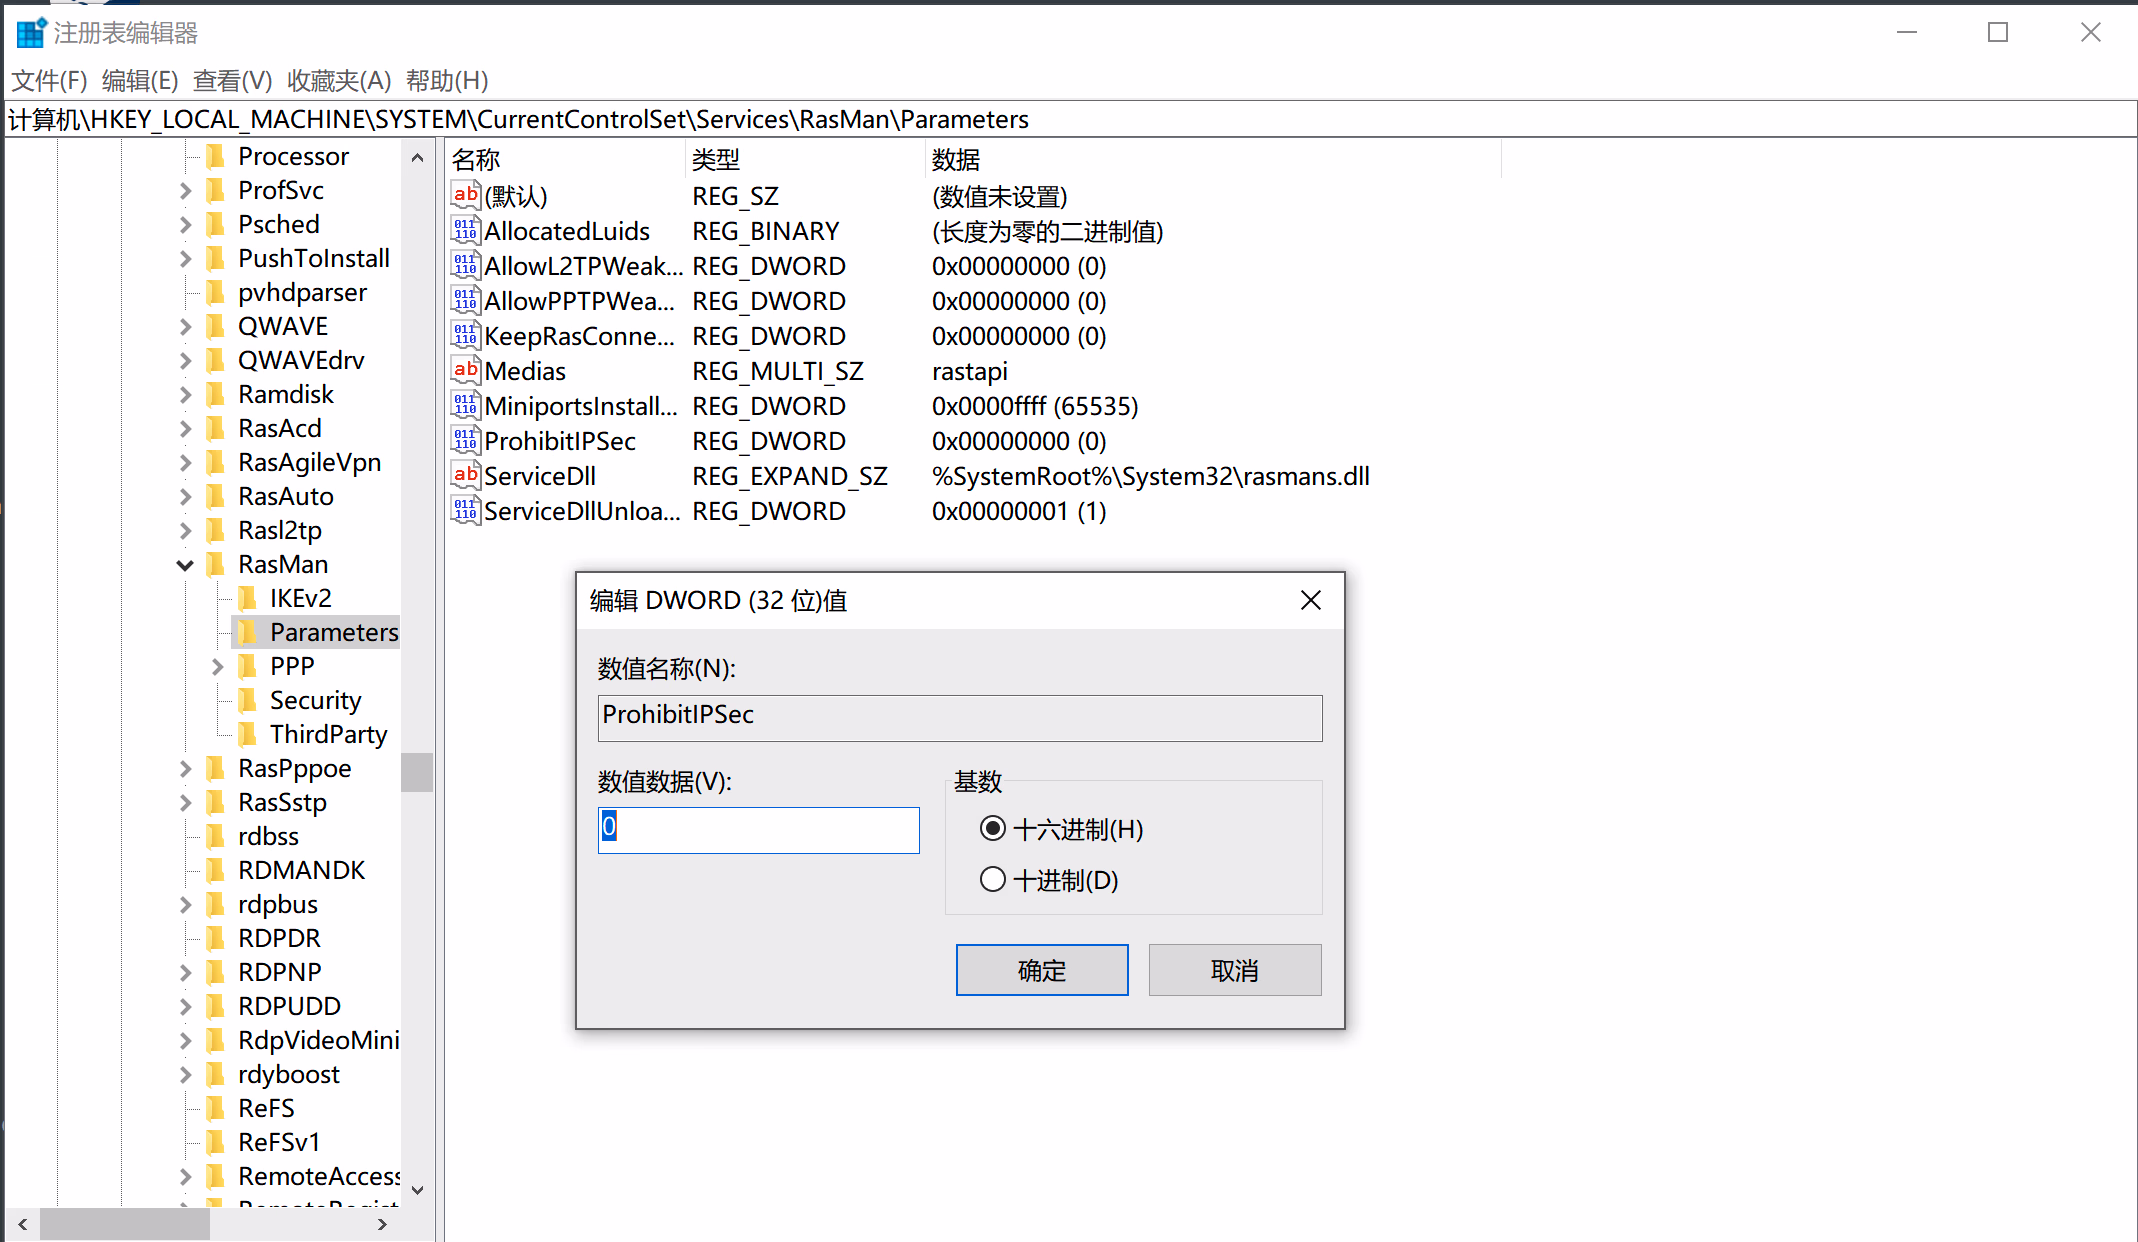Screen dimensions: 2138x1242
Task: Click the Registry Editor title bar icon
Action: pyautogui.click(x=31, y=32)
